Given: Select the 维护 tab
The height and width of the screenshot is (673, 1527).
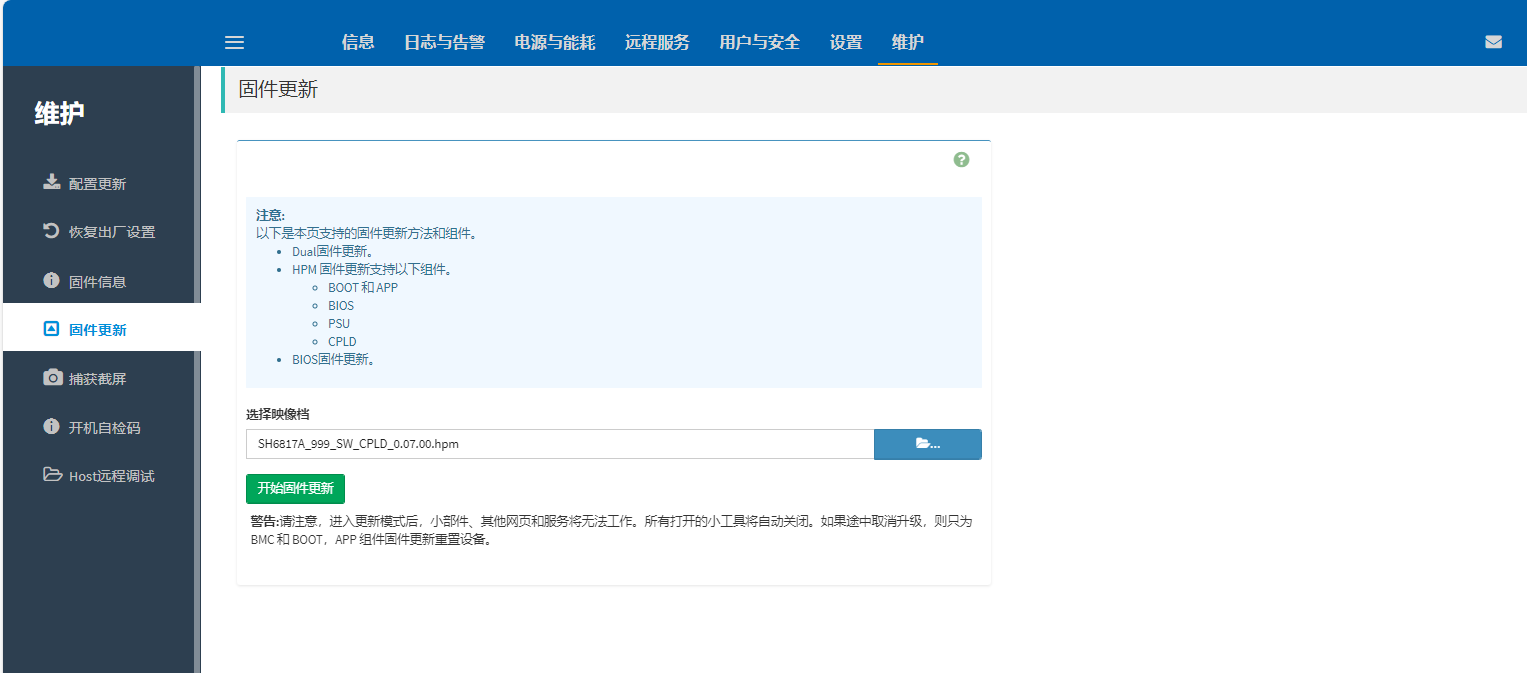Looking at the screenshot, I should pyautogui.click(x=907, y=42).
